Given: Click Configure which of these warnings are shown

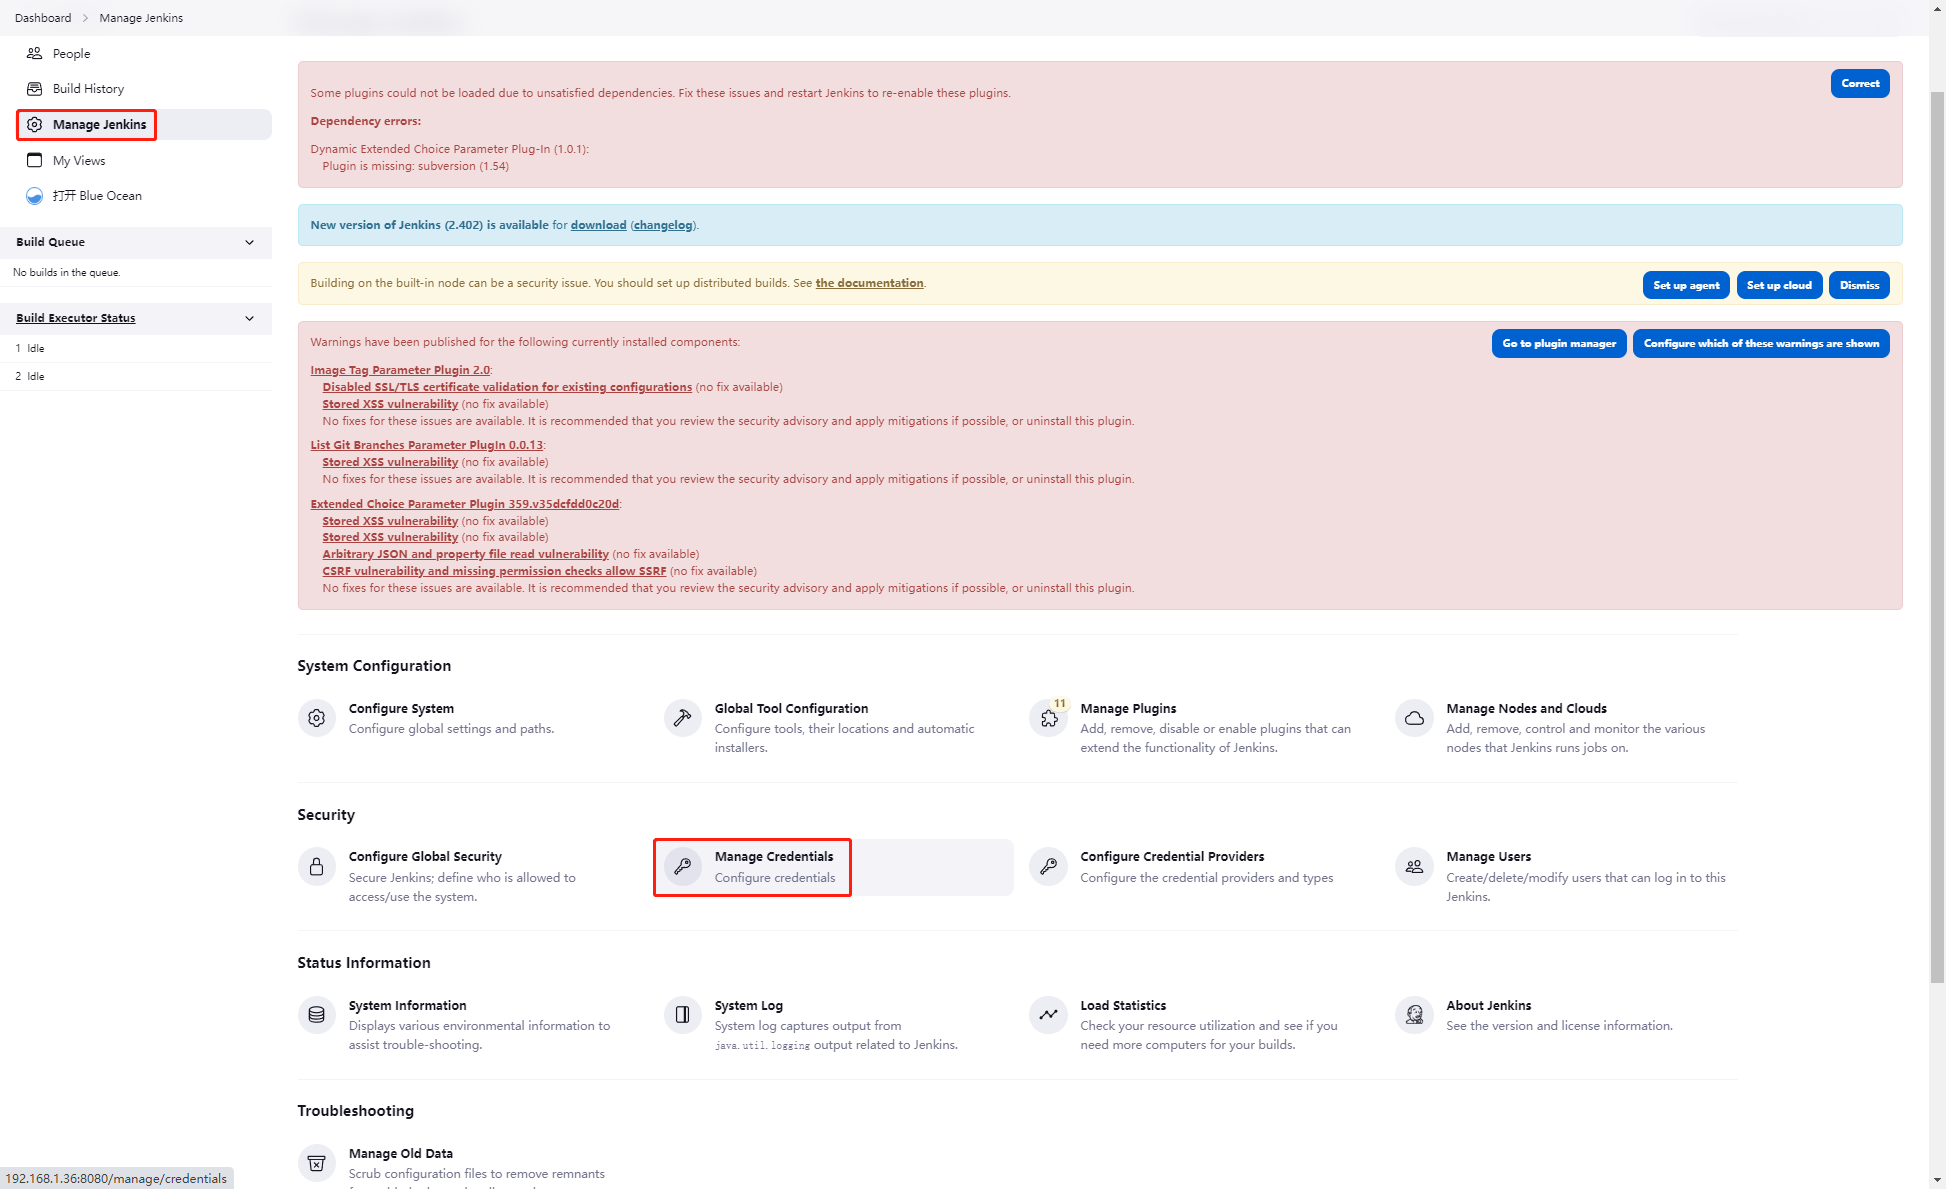Looking at the screenshot, I should (1761, 343).
